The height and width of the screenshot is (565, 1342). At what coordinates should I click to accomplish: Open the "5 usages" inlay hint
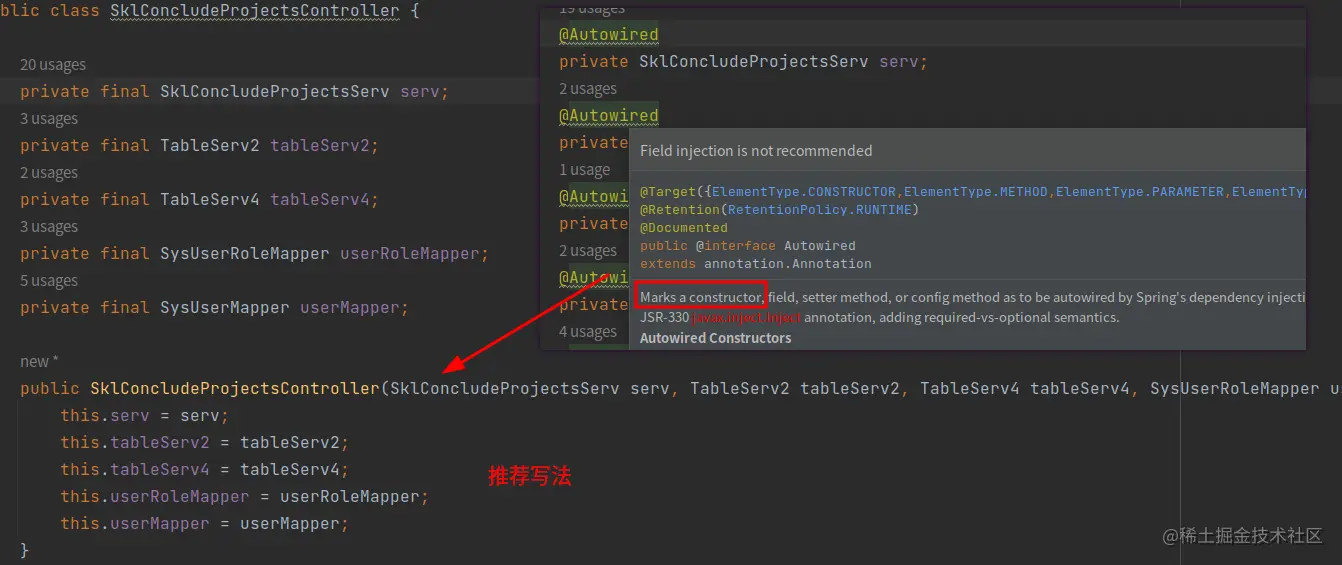pos(49,281)
